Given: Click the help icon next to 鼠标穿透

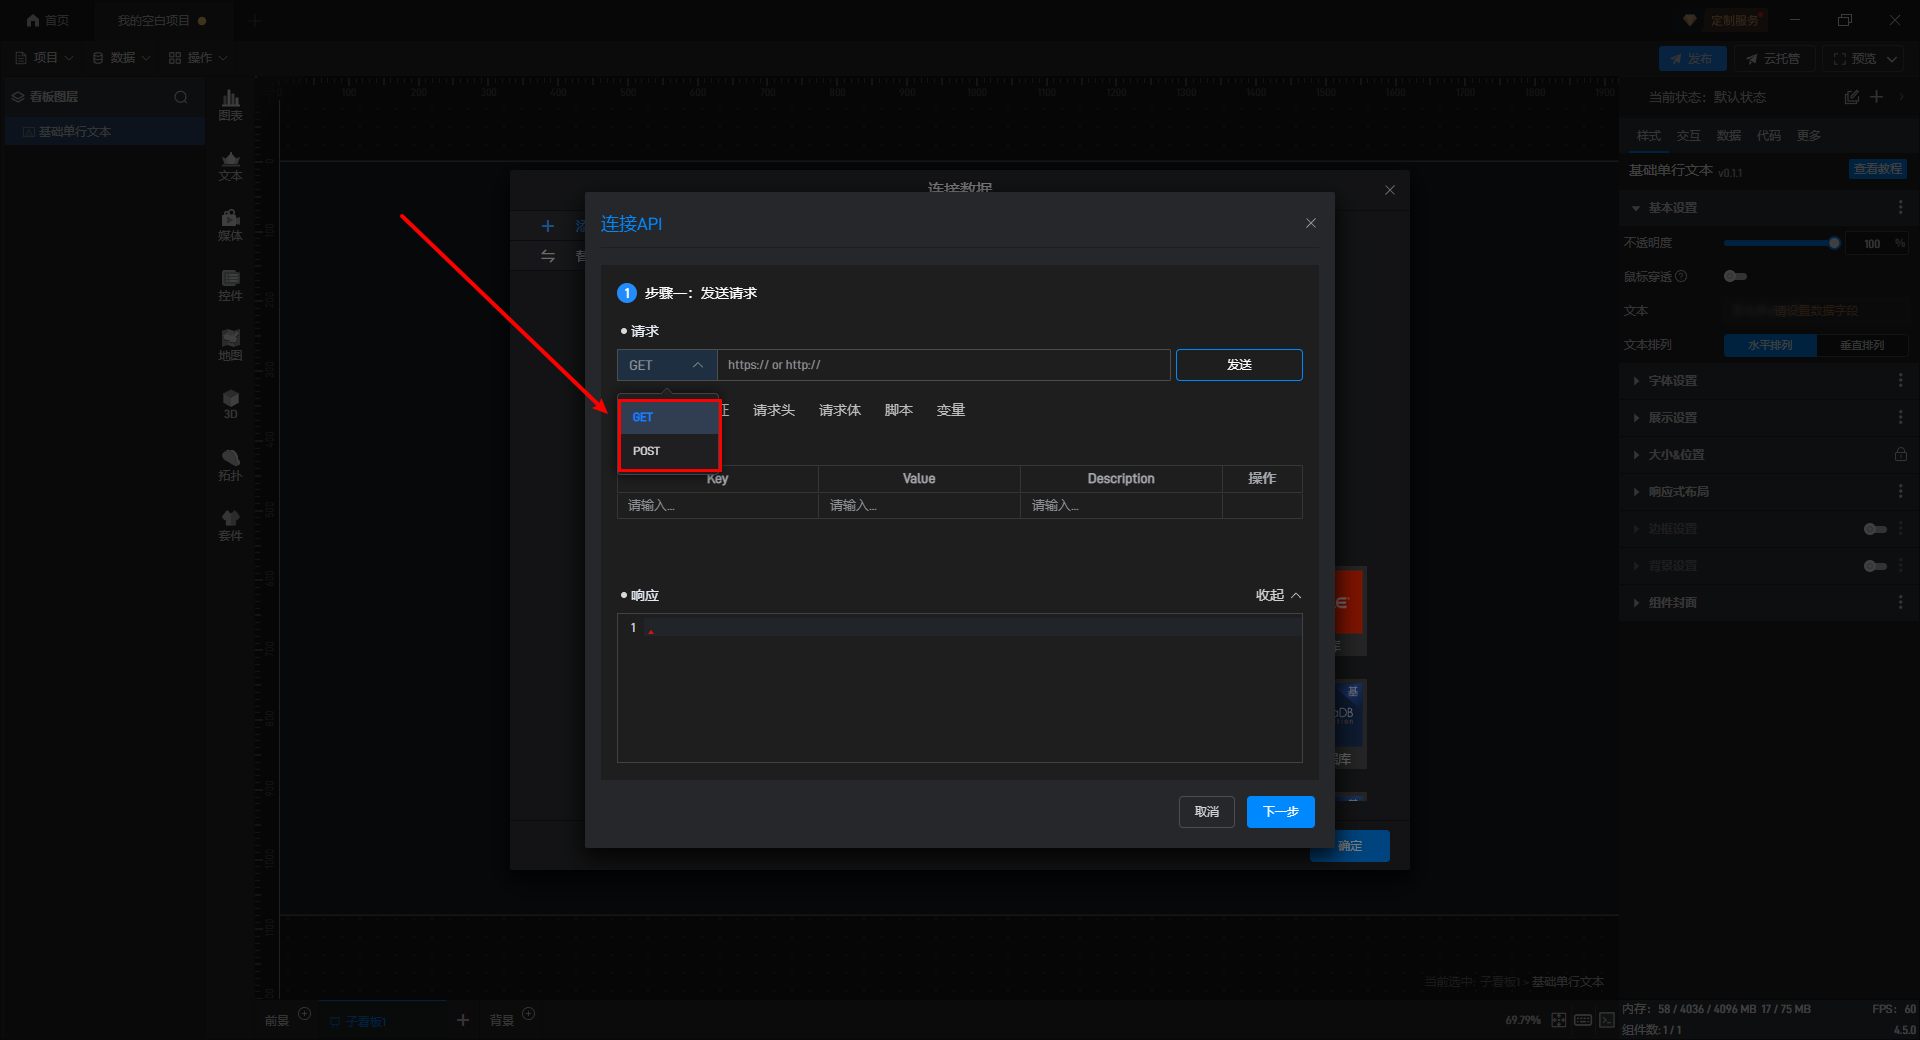Looking at the screenshot, I should [x=1681, y=276].
